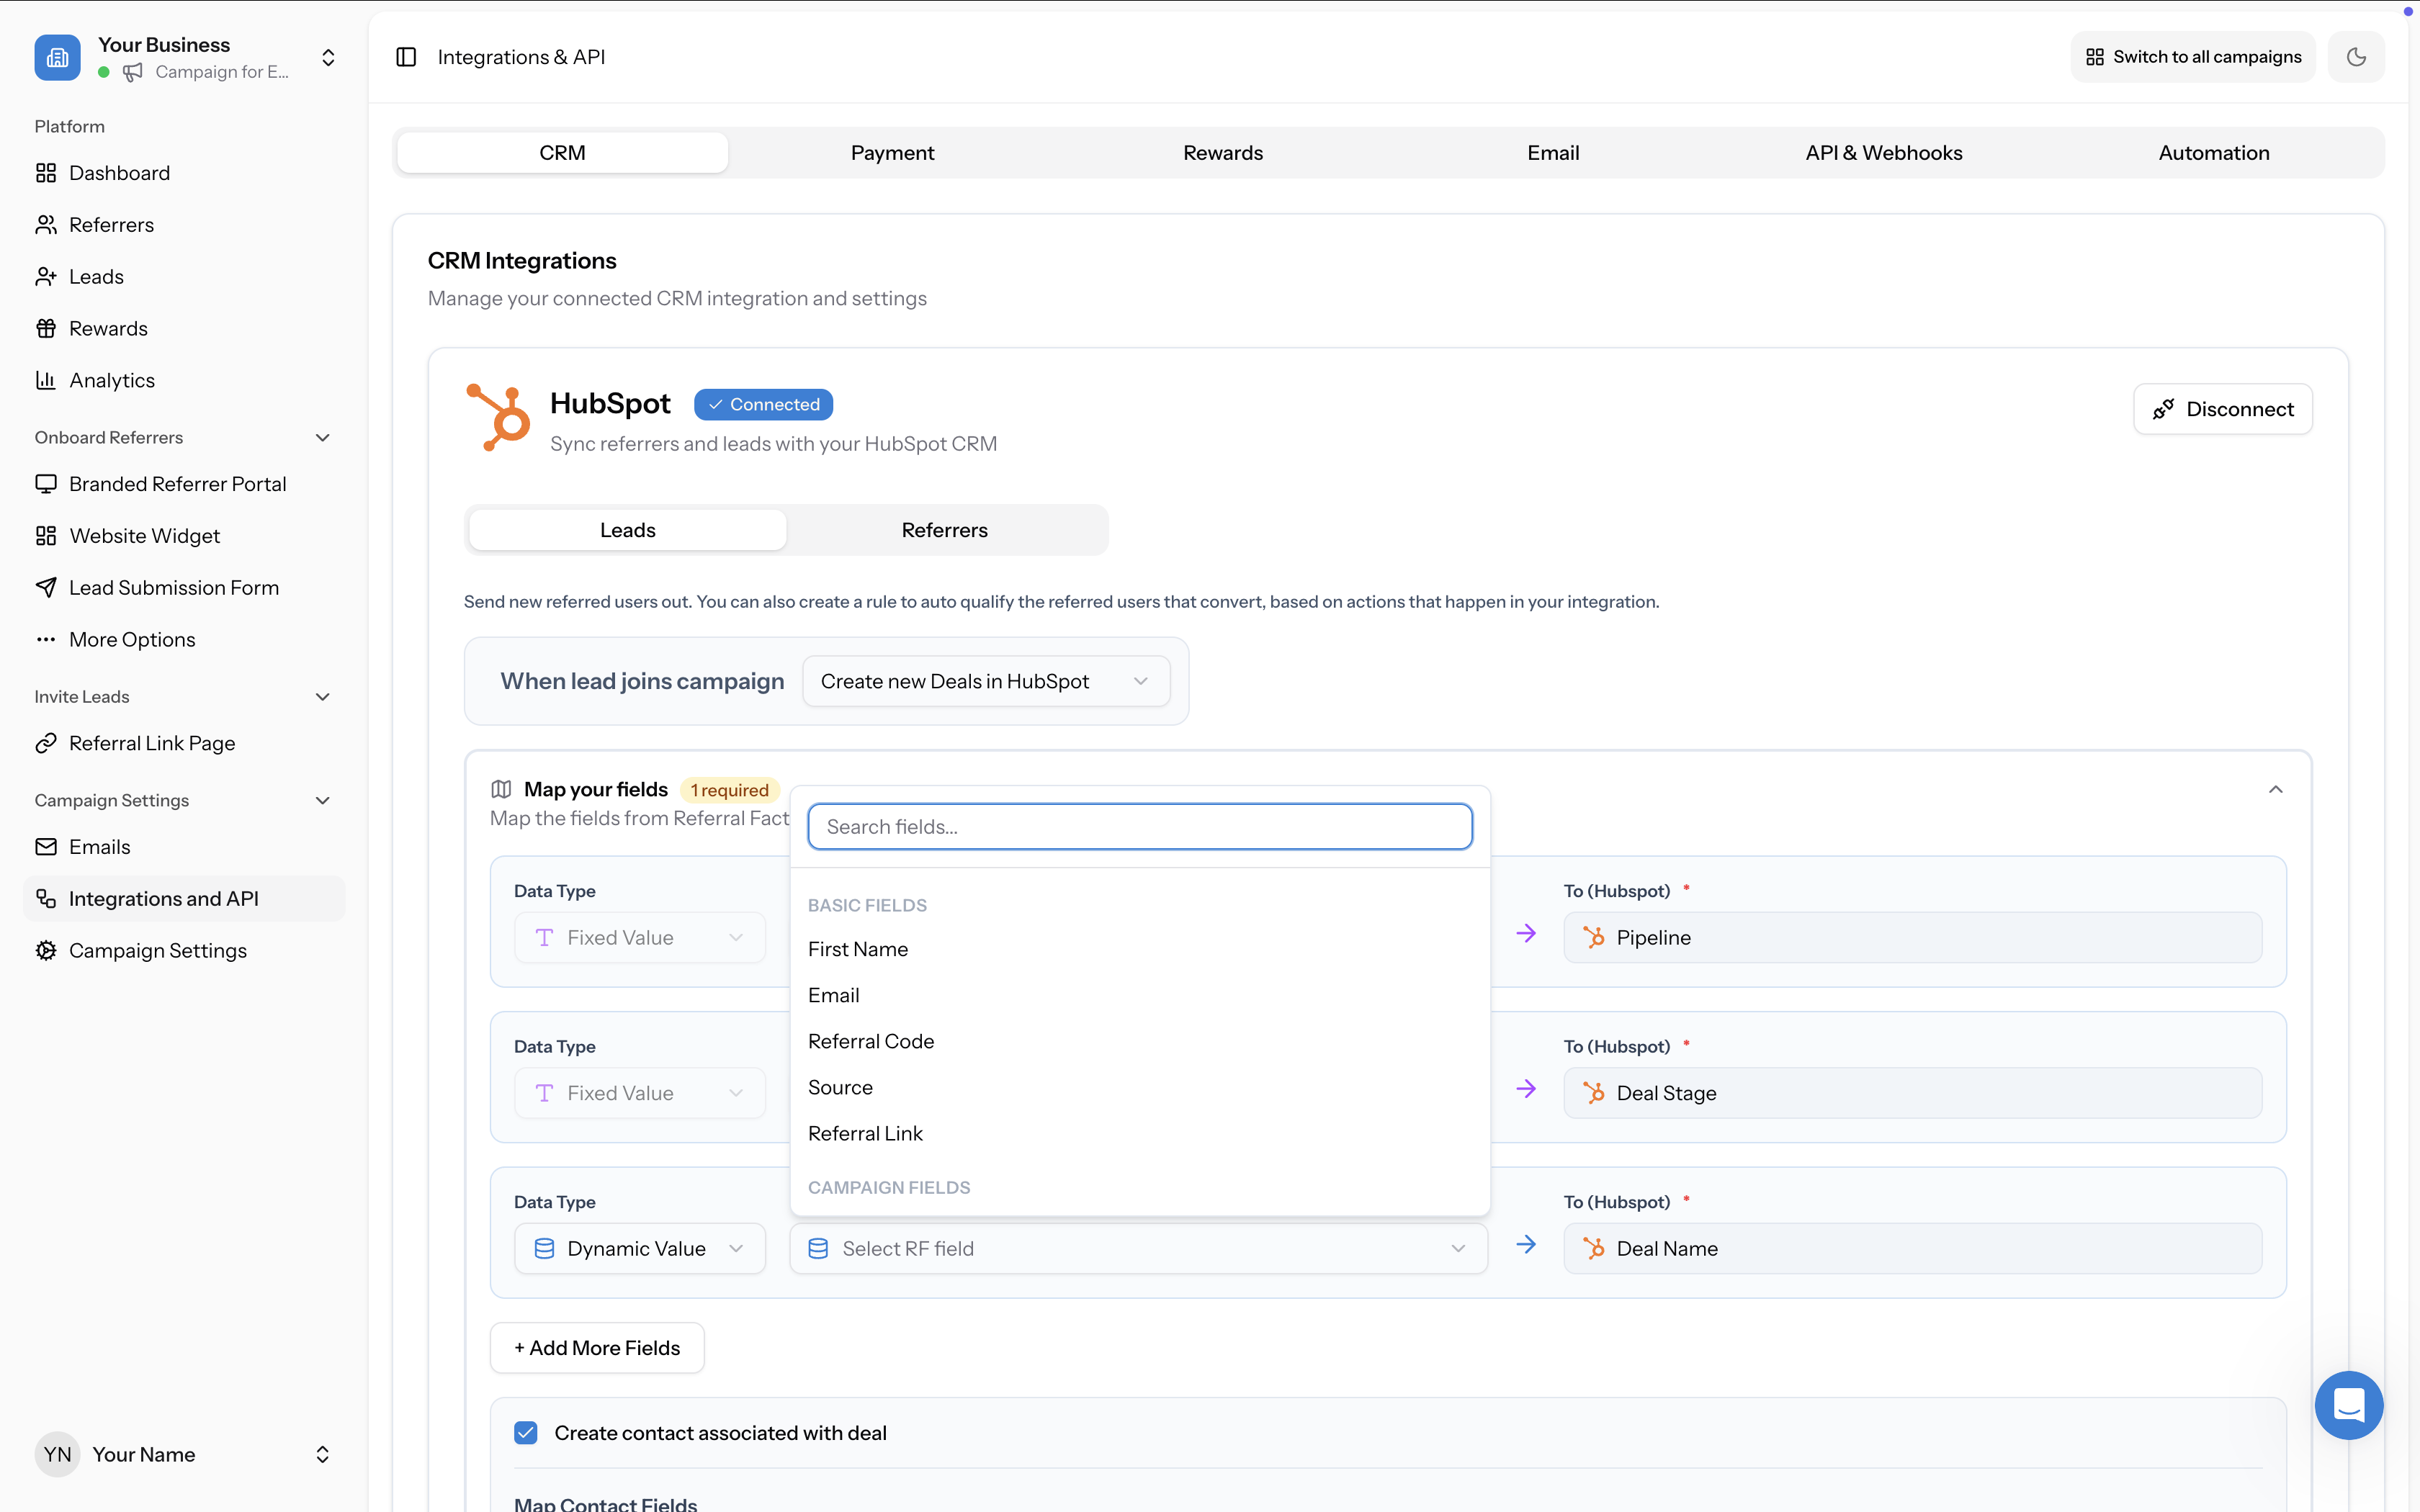Click Add More Fields button

click(596, 1347)
